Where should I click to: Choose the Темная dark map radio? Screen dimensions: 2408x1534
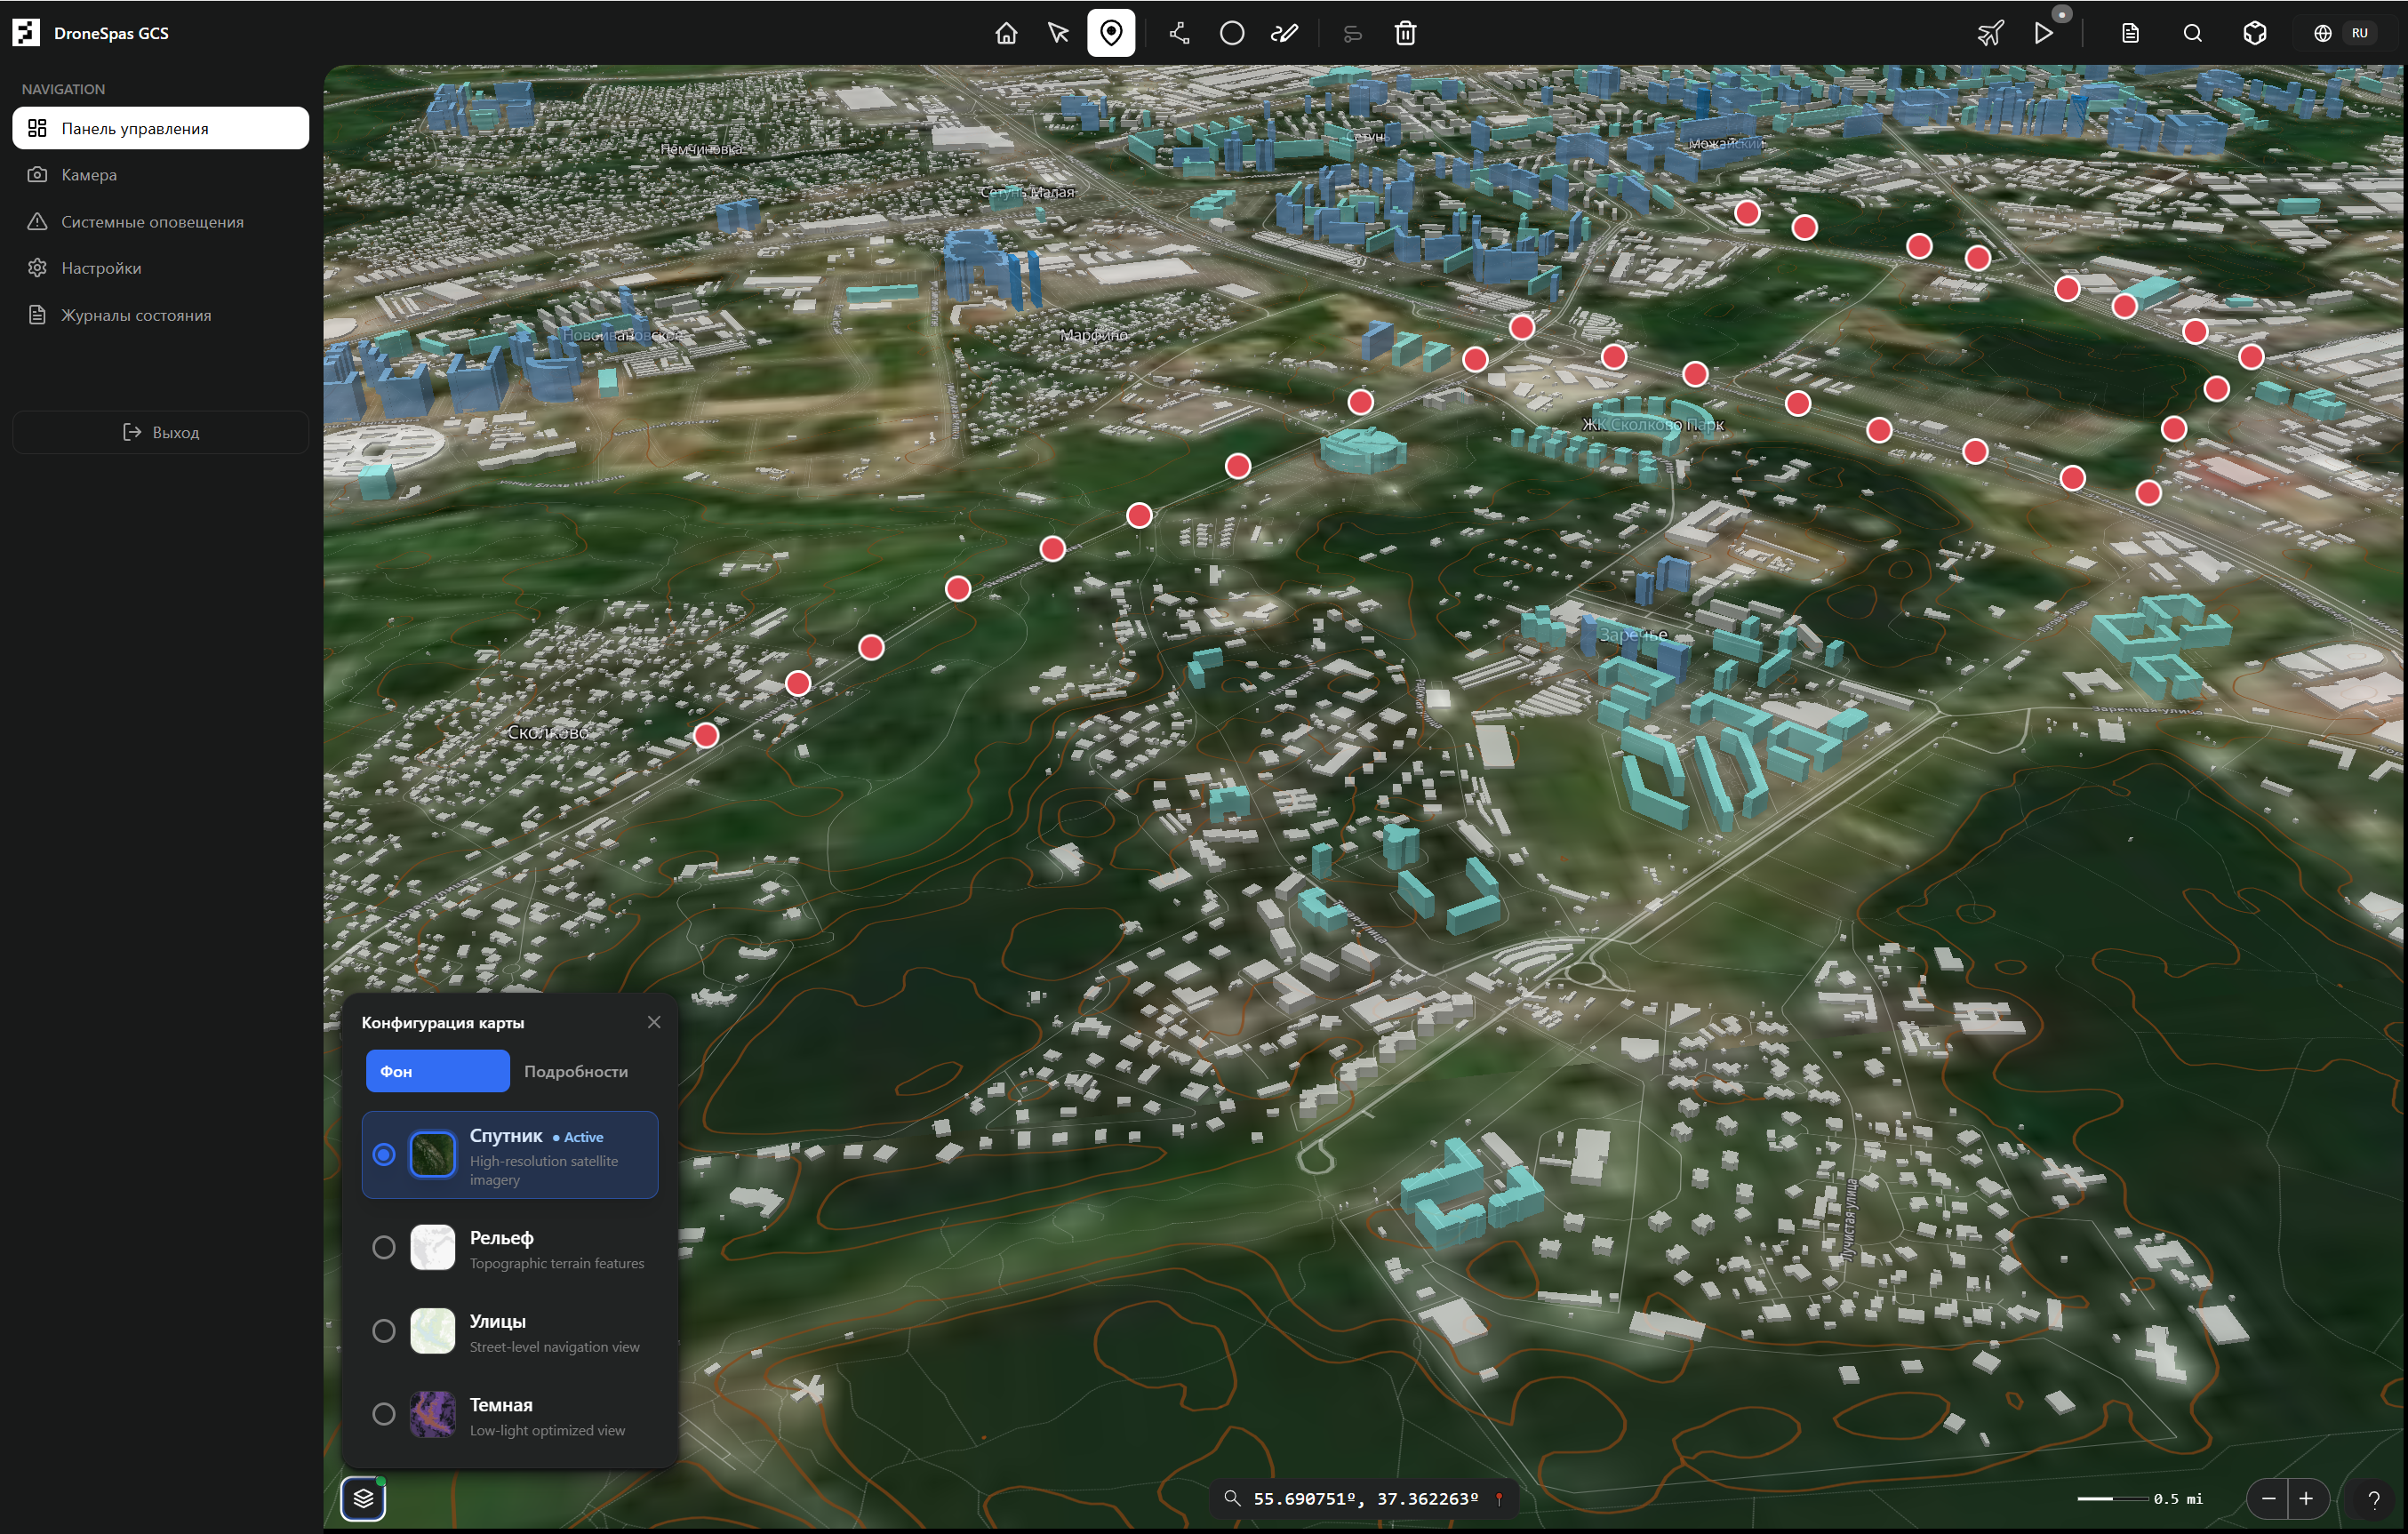coord(383,1414)
